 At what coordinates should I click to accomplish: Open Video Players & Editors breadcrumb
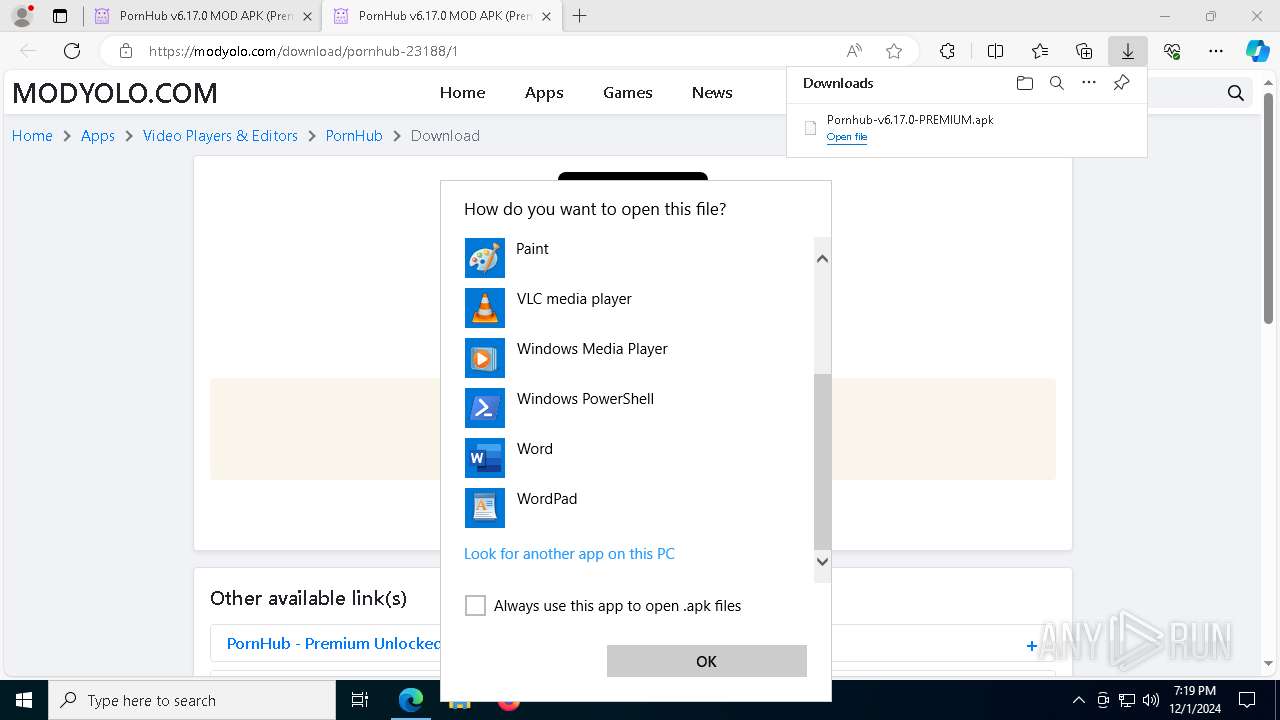(x=220, y=136)
